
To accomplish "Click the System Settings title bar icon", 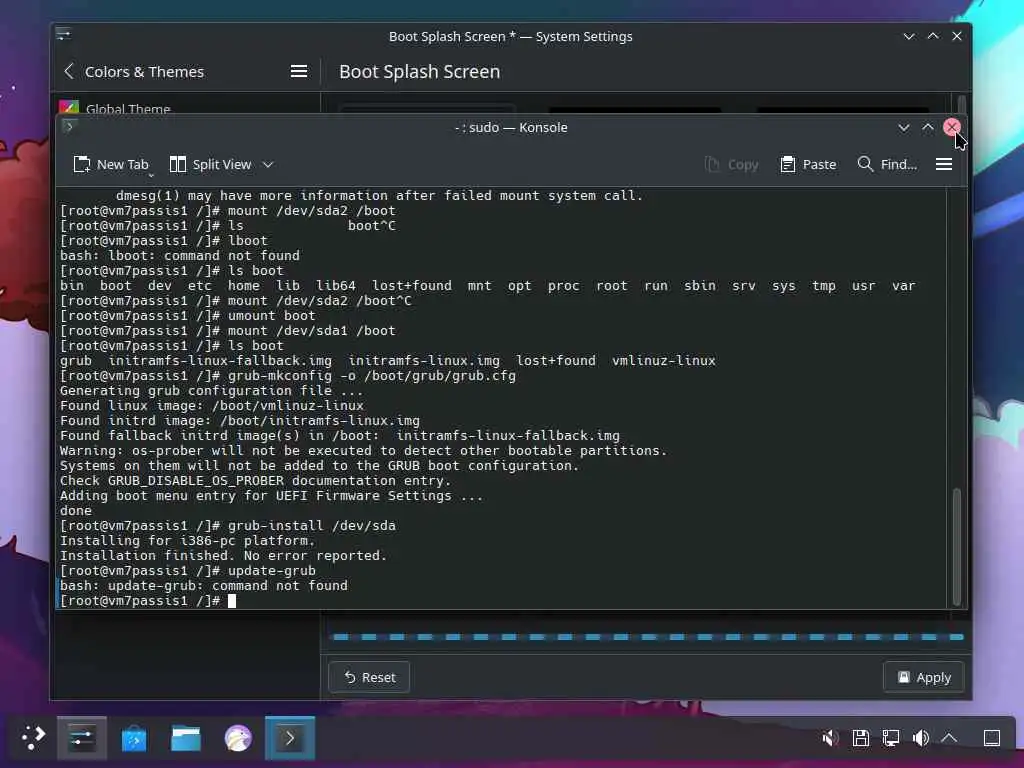I will point(63,34).
